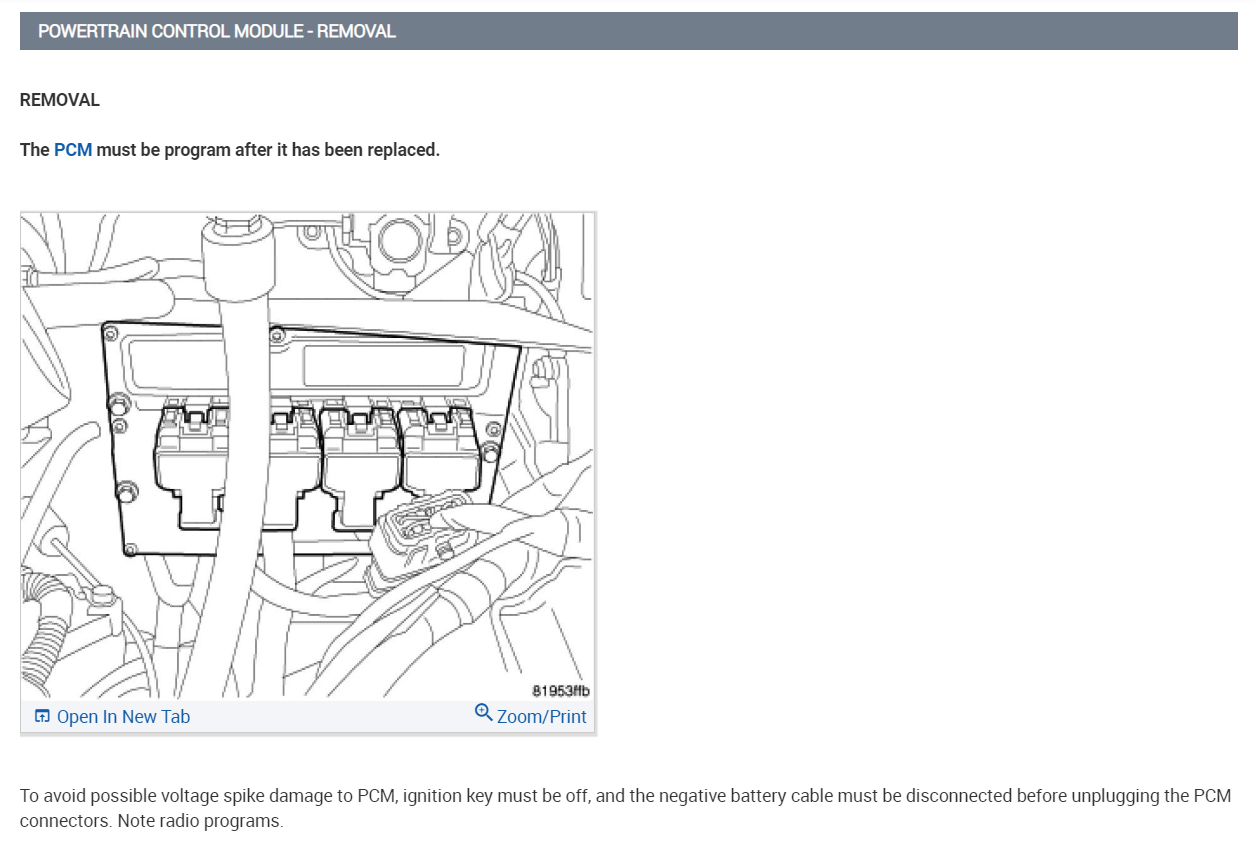Click the figure number 81953ffb
1255x841 pixels.
click(x=562, y=691)
